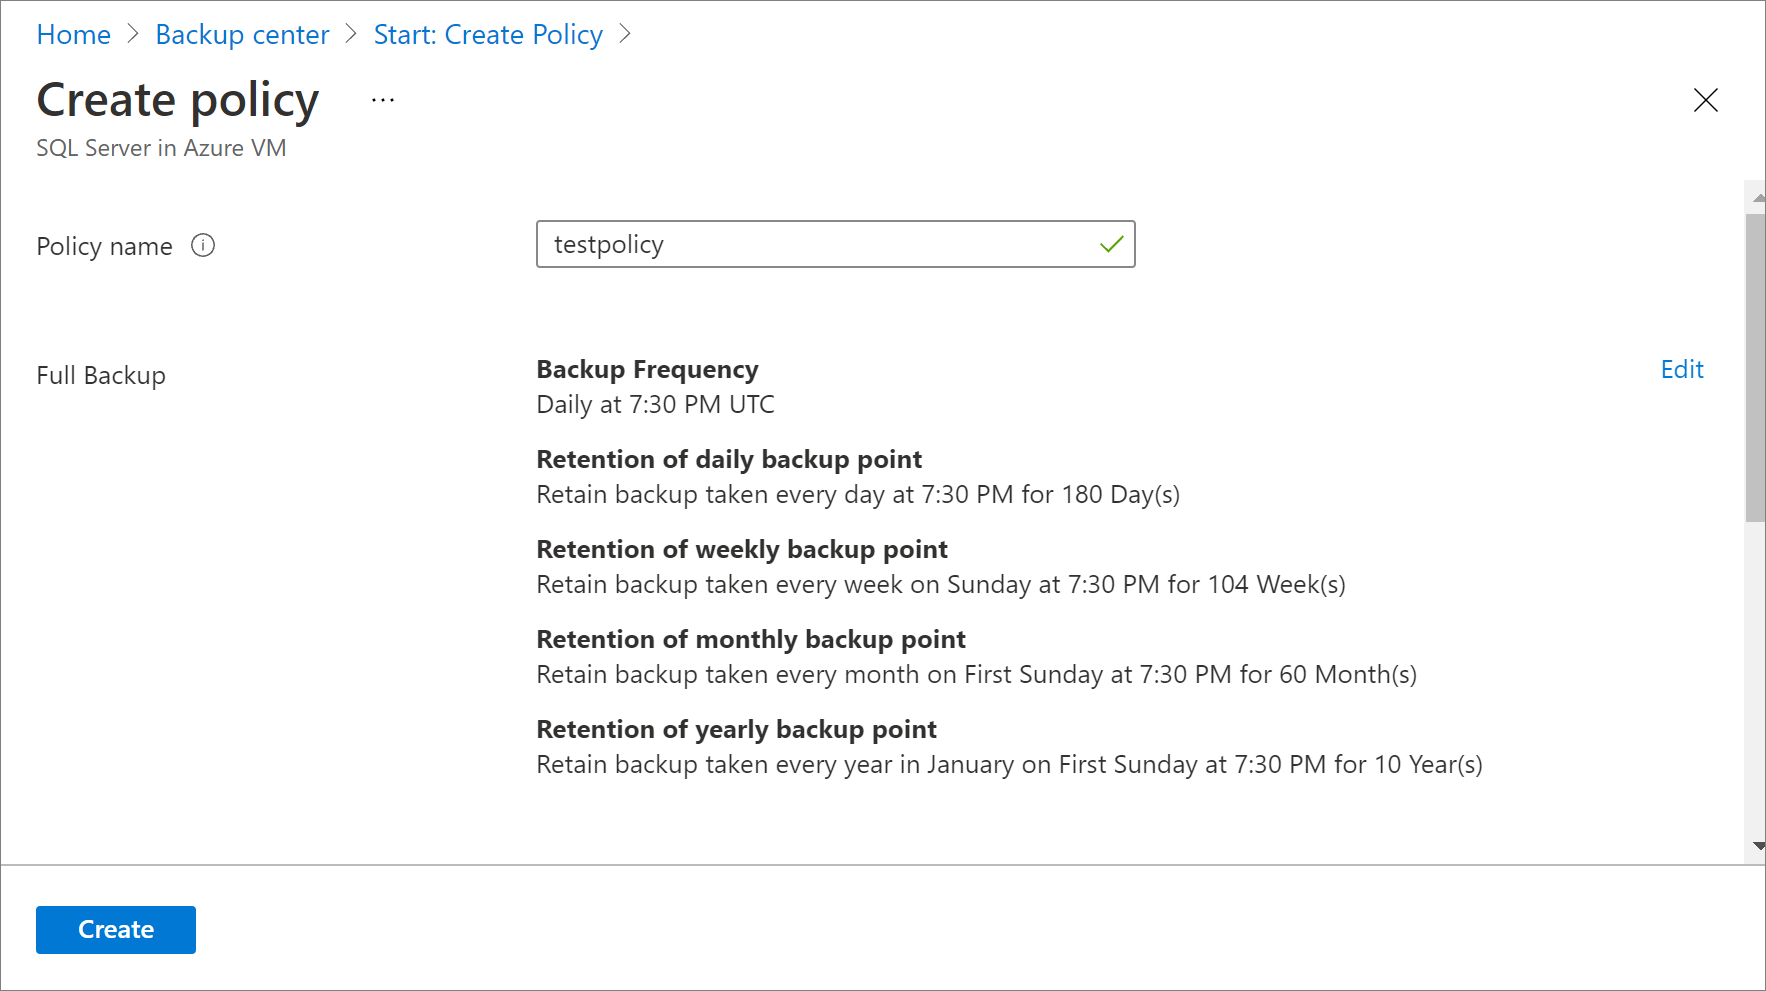This screenshot has width=1766, height=991.
Task: Click the scrollbar down arrow
Action: 1756,843
